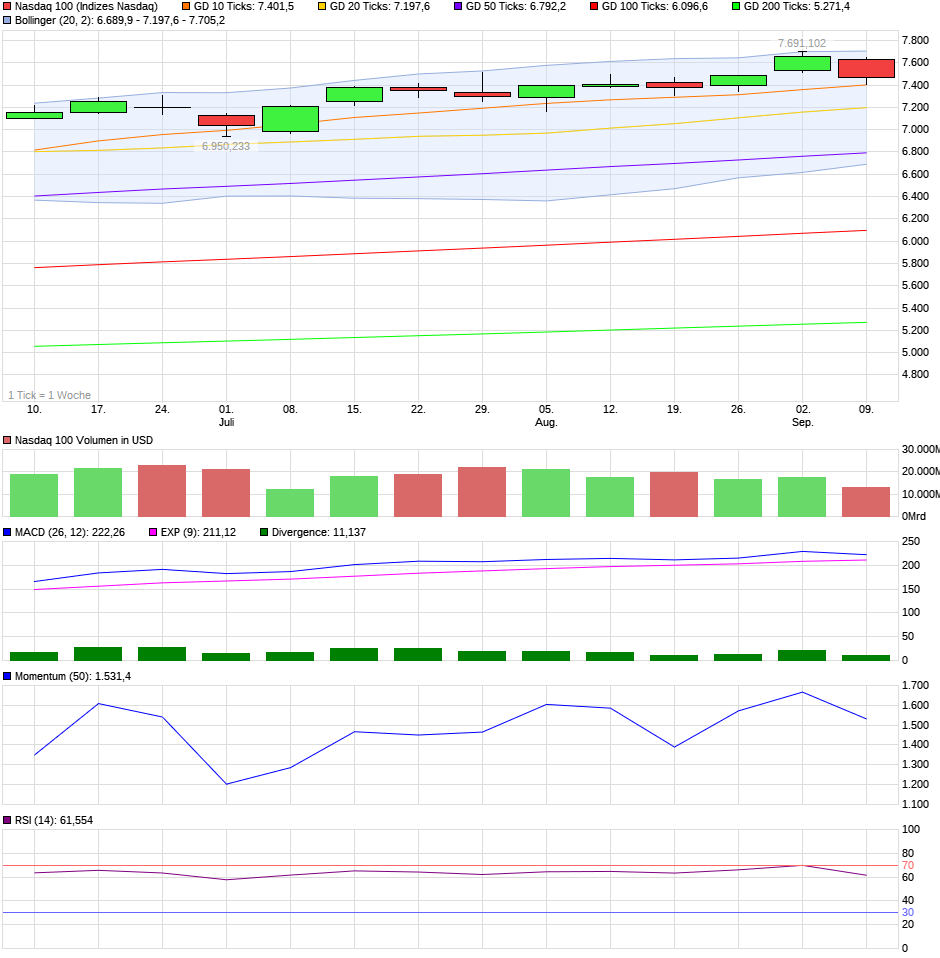
Task: Click the 'RSI (14): 61,554' label
Action: [x=54, y=820]
